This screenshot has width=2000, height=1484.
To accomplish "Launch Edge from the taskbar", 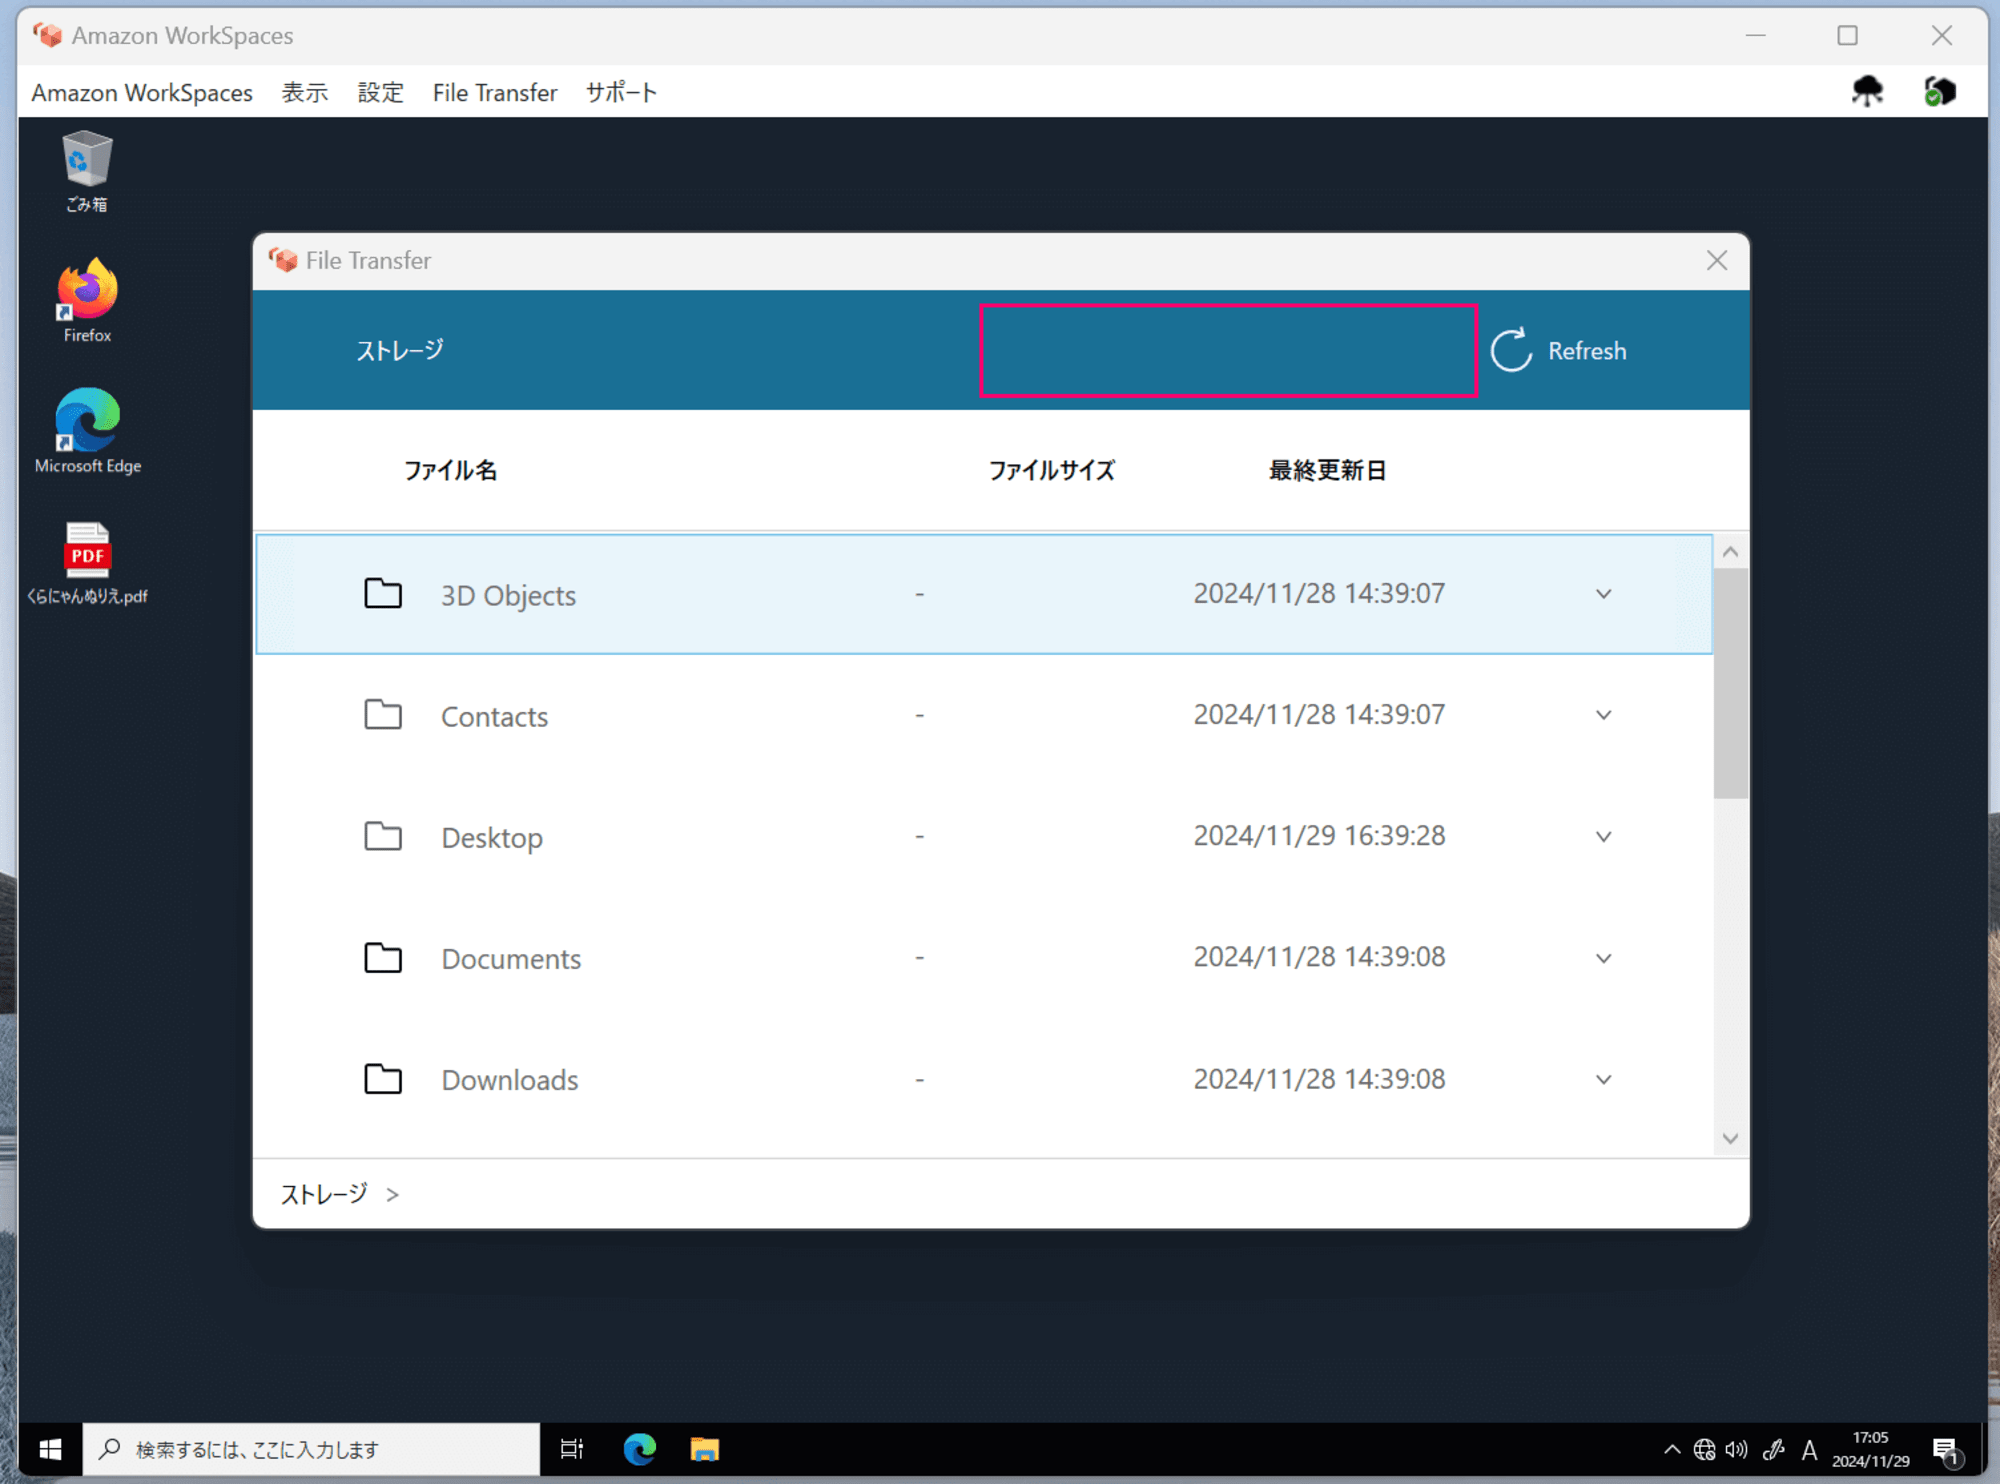I will tap(639, 1449).
